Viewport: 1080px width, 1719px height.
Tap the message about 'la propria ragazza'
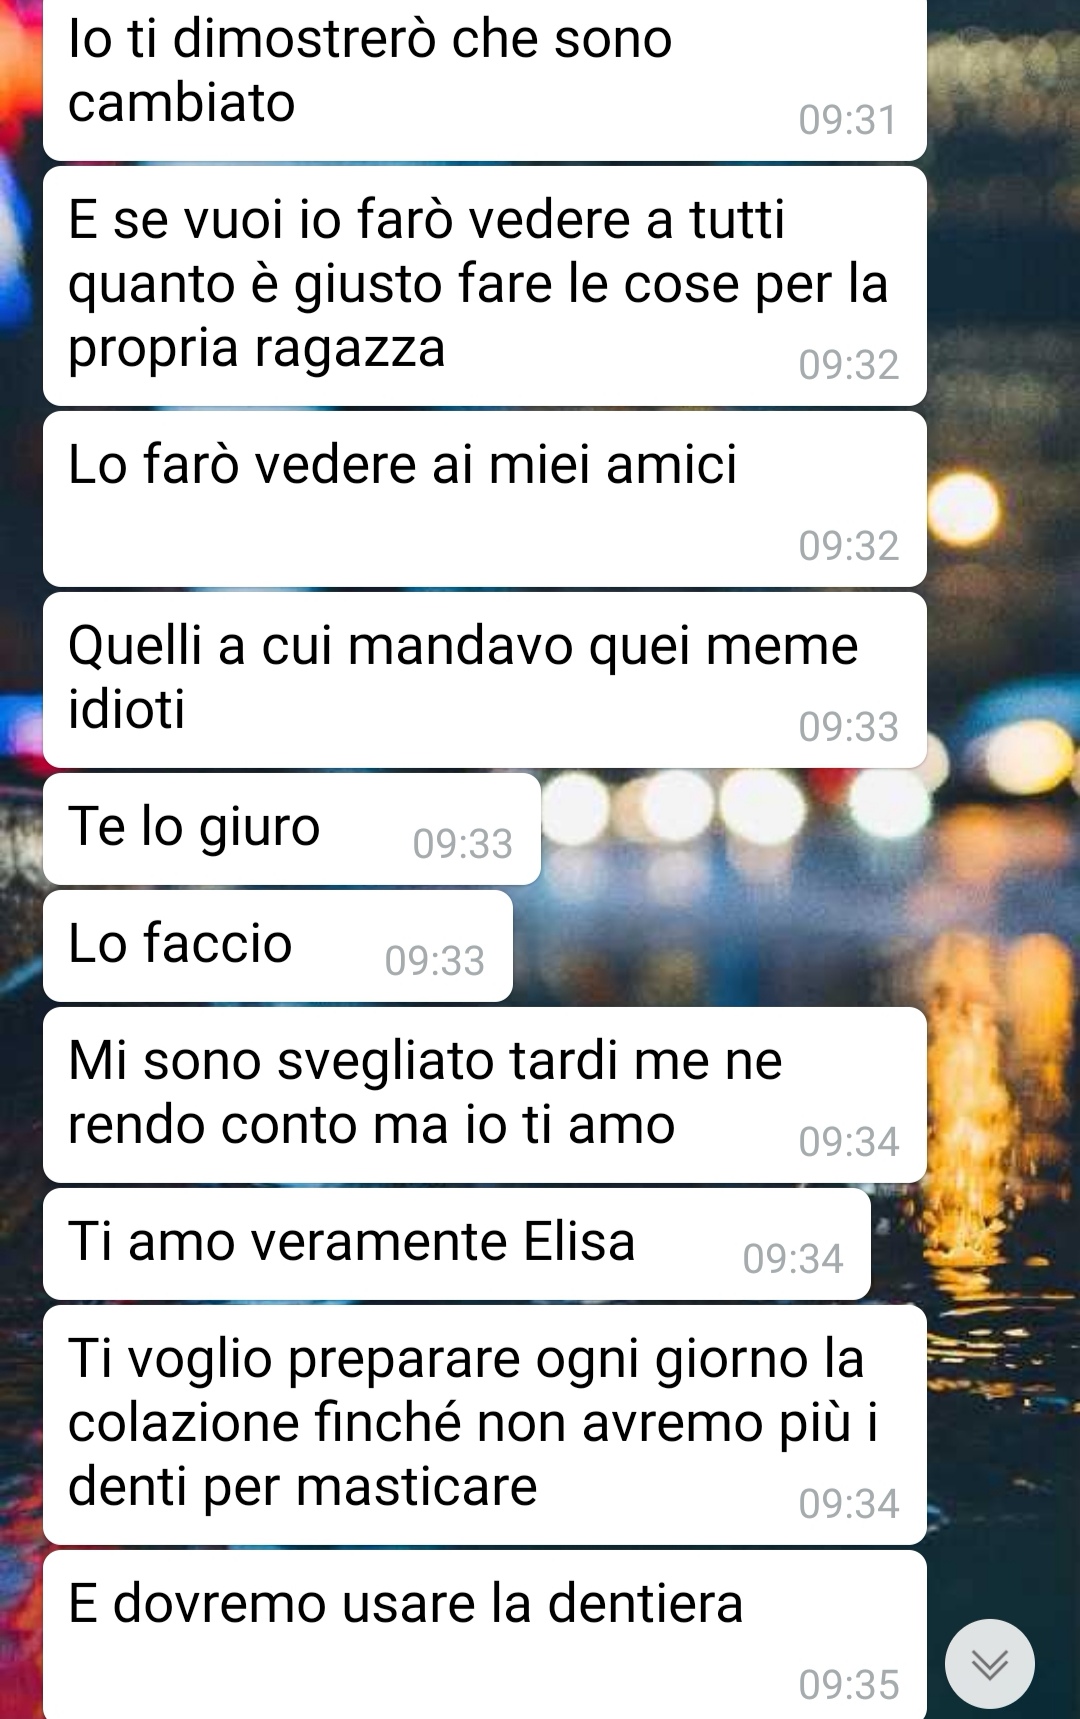coord(485,286)
